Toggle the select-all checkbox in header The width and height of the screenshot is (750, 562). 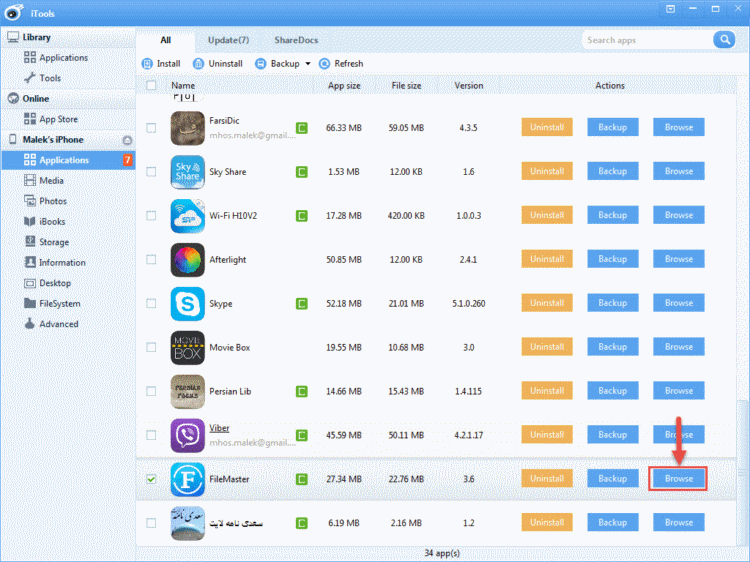coord(151,85)
